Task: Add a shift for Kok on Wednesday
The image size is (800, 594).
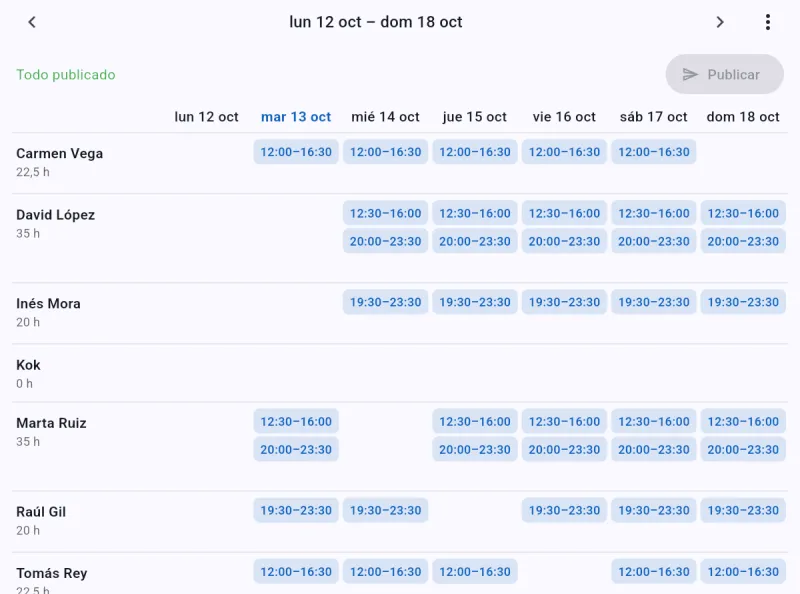Action: click(385, 373)
